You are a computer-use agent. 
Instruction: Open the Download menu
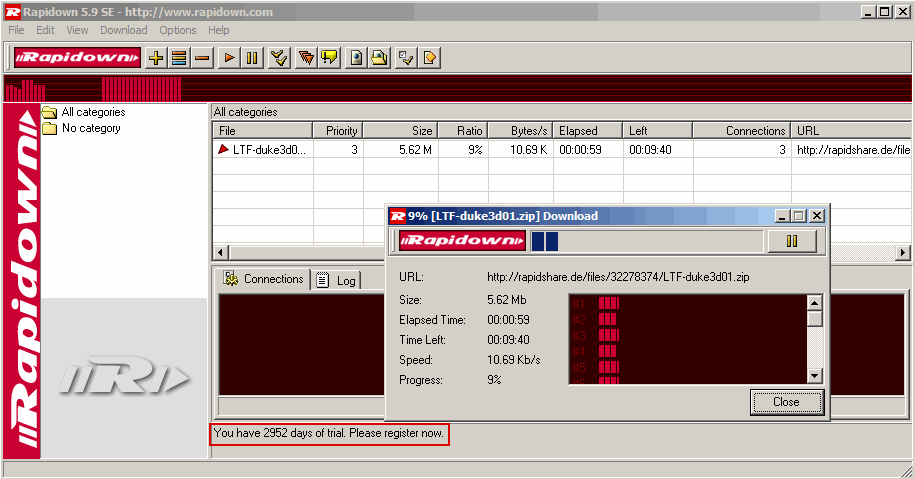pyautogui.click(x=124, y=30)
